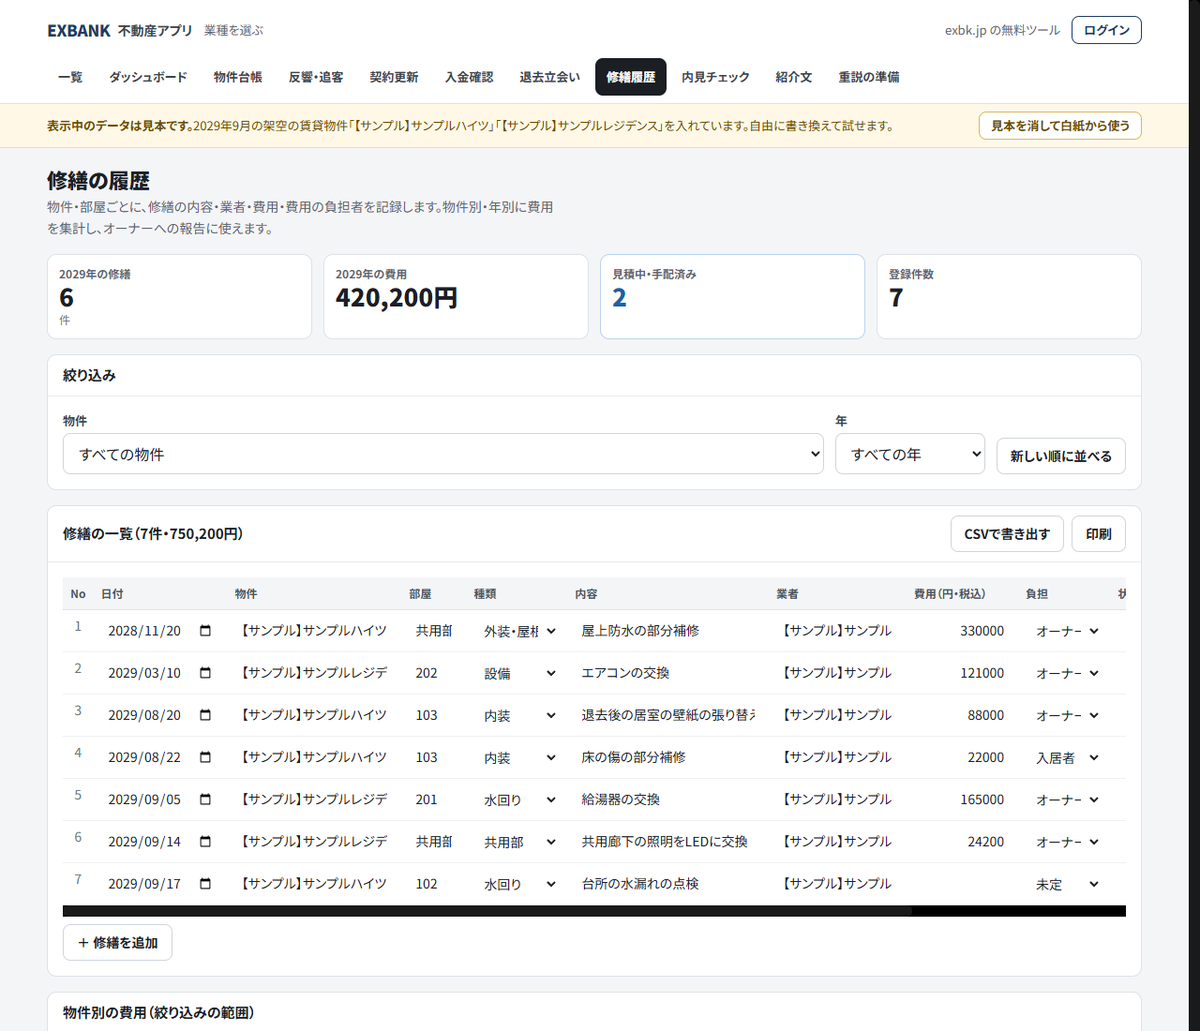Click 見本を消して白紙から使う button
The image size is (1200, 1031).
[1060, 126]
